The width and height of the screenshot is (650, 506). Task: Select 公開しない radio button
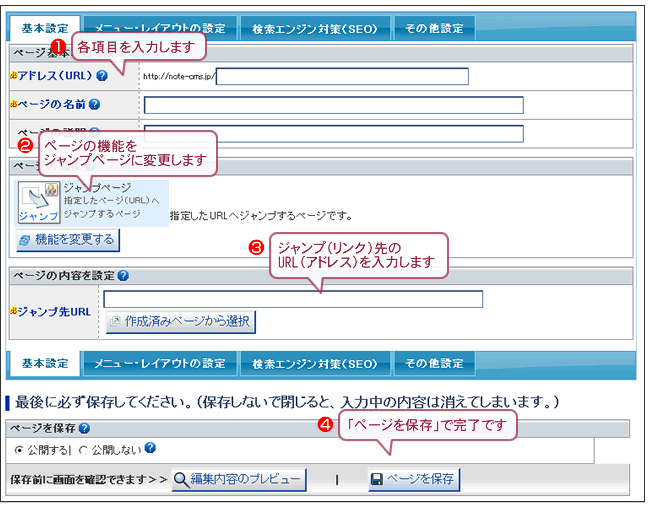click(x=83, y=450)
